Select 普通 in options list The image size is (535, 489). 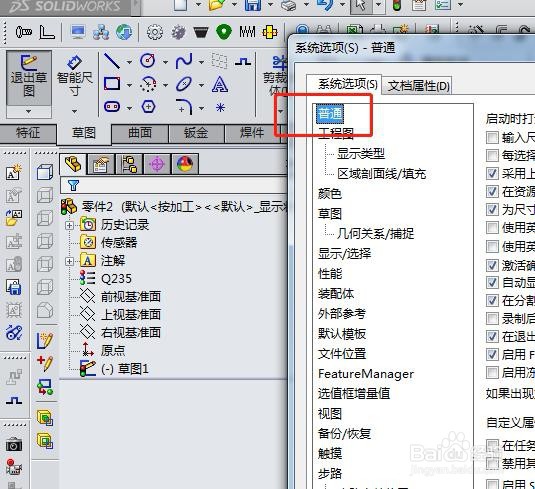[330, 114]
